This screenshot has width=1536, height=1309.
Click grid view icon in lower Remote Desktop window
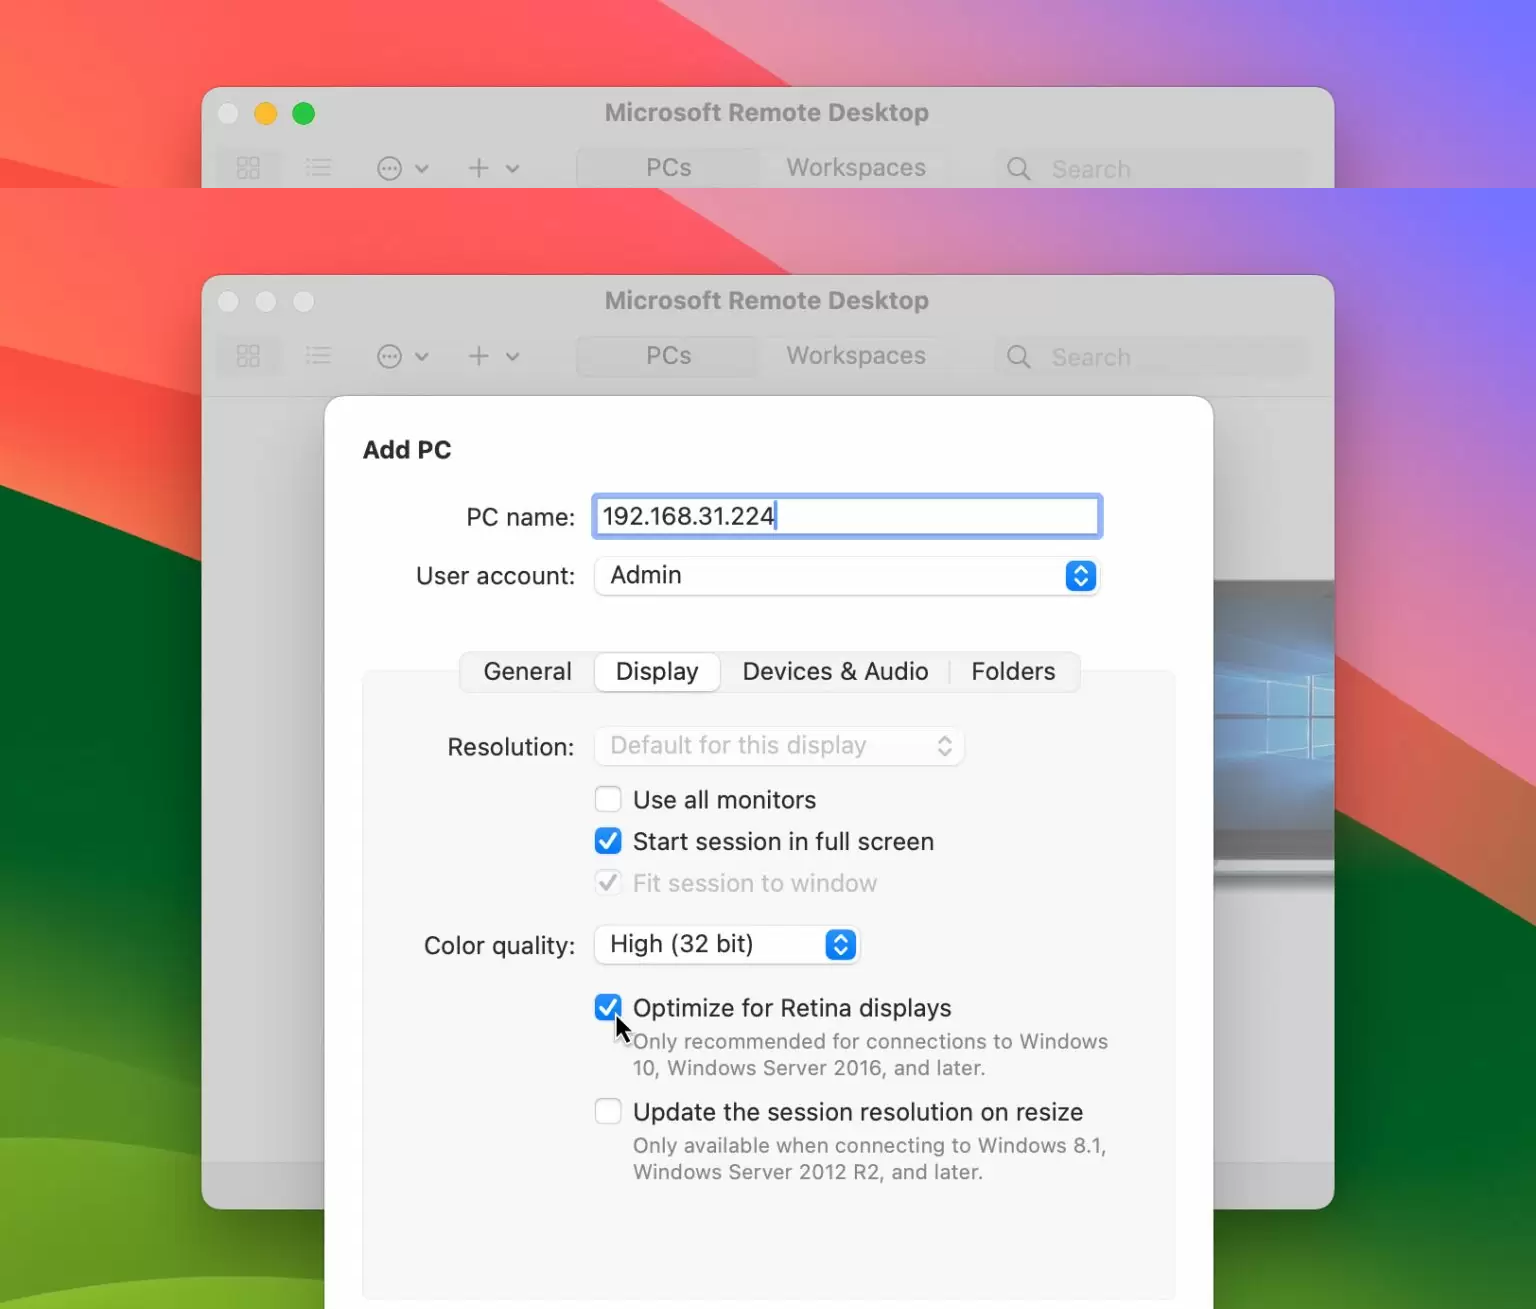click(248, 356)
